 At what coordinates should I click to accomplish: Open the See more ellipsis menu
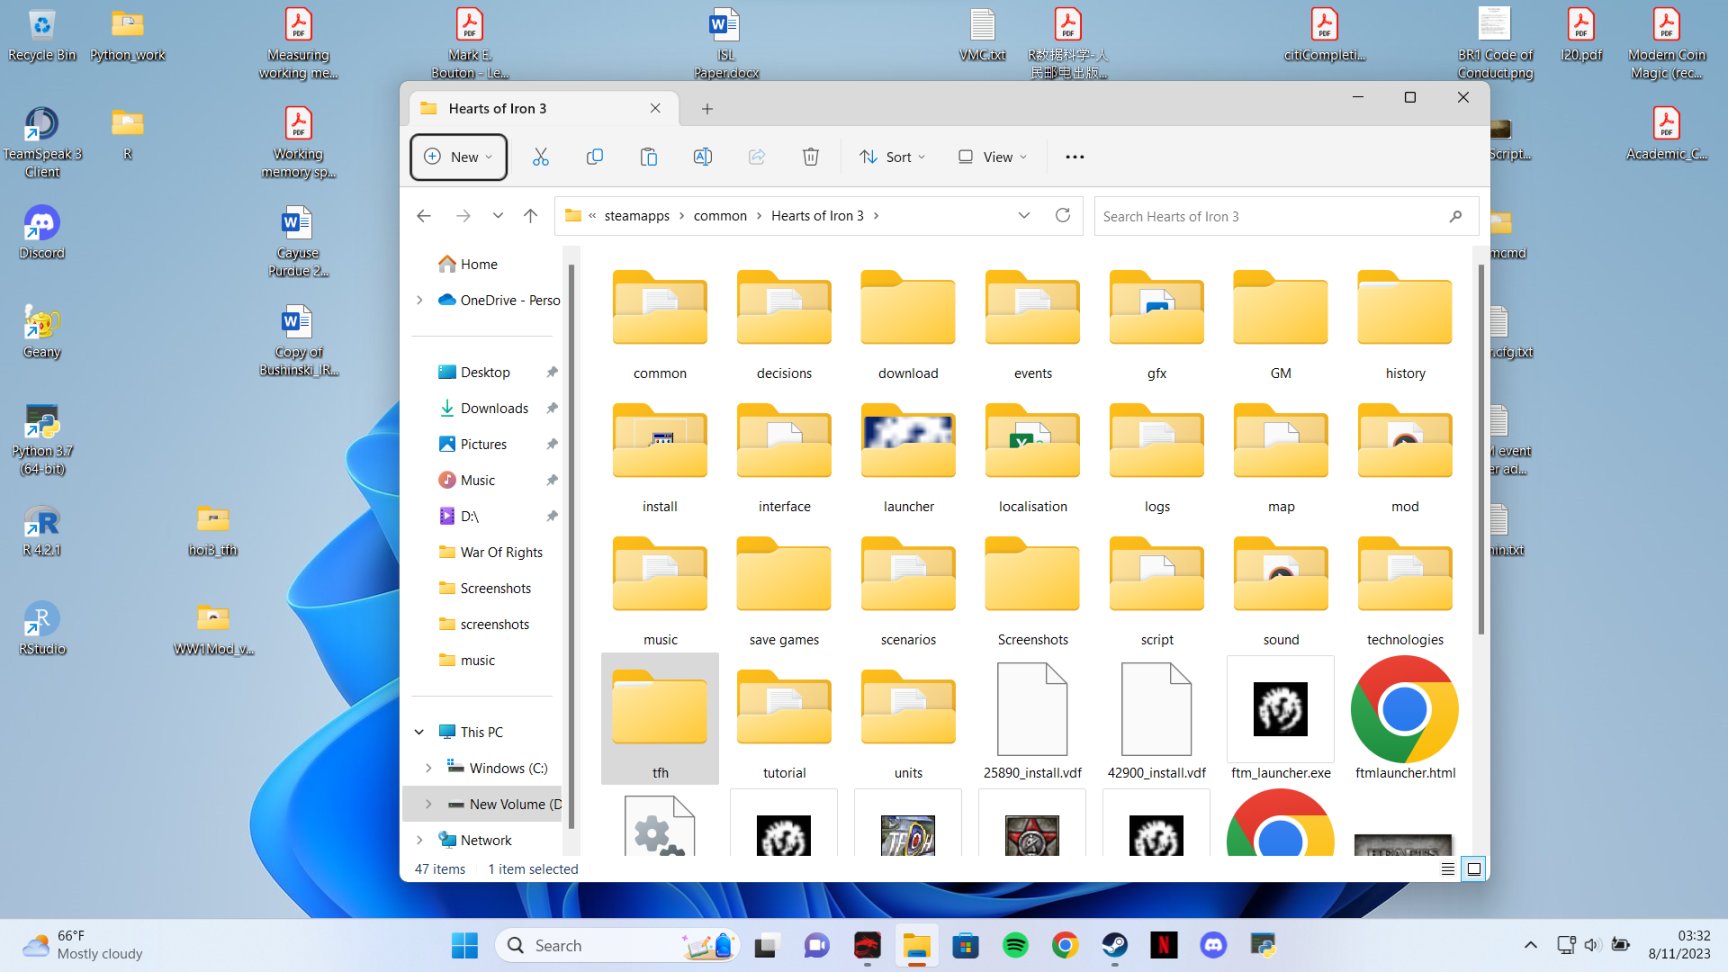point(1075,157)
